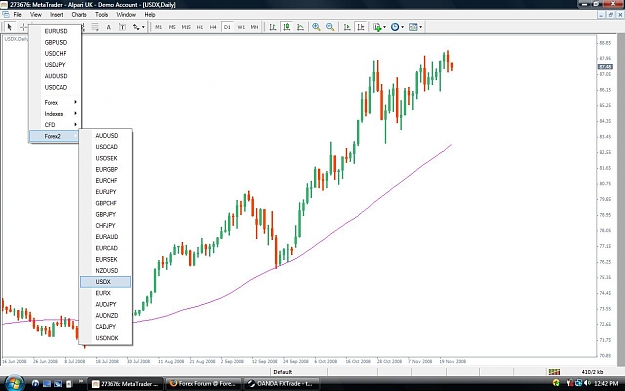
Task: Expand the Forex2 submenu
Action: [x=55, y=136]
